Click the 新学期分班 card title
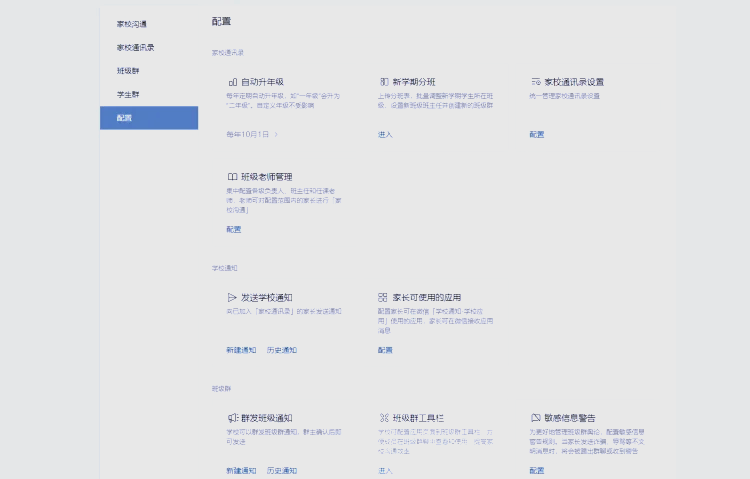 pyautogui.click(x=414, y=82)
